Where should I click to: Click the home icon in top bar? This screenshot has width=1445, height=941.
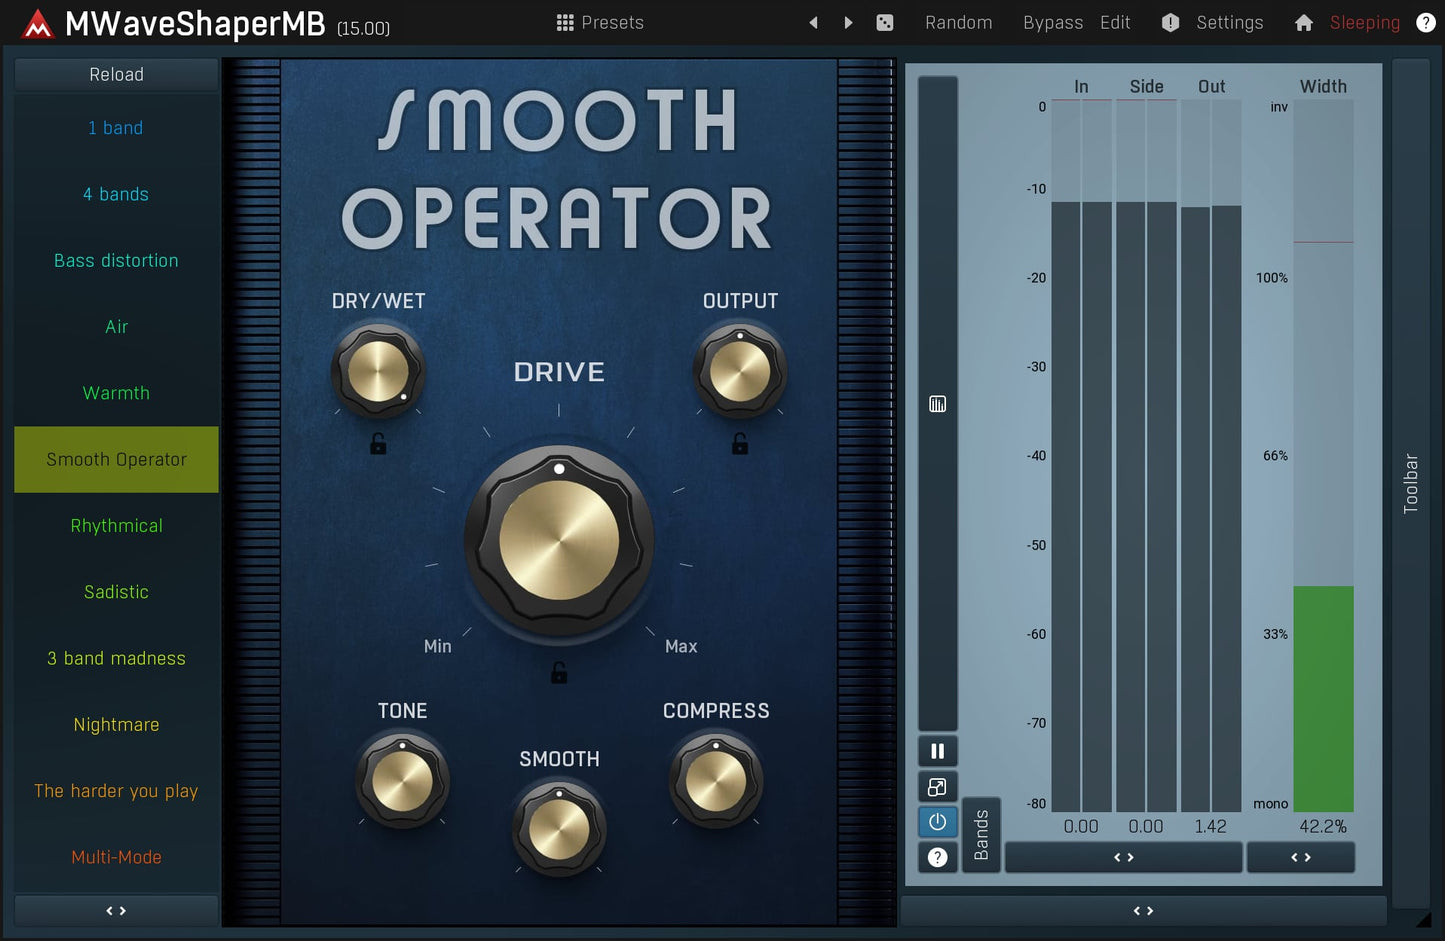coord(1303,22)
